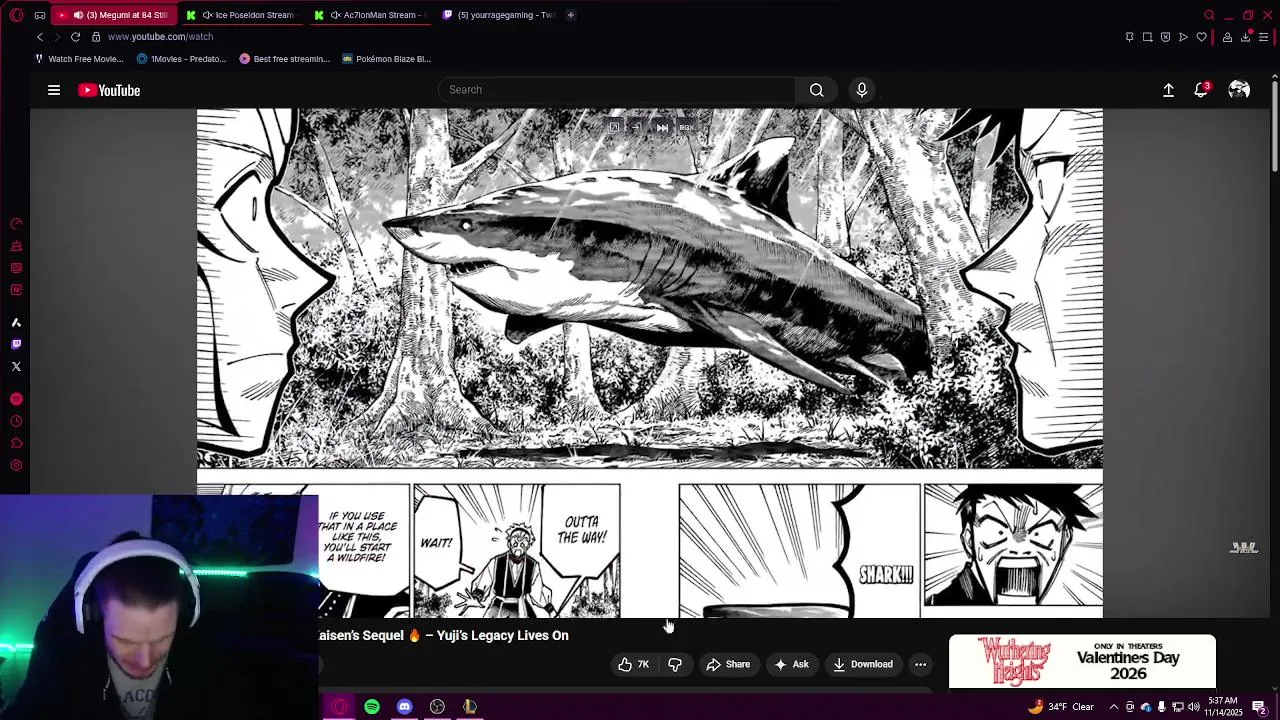Click the YouTube search magnifier button

(817, 90)
